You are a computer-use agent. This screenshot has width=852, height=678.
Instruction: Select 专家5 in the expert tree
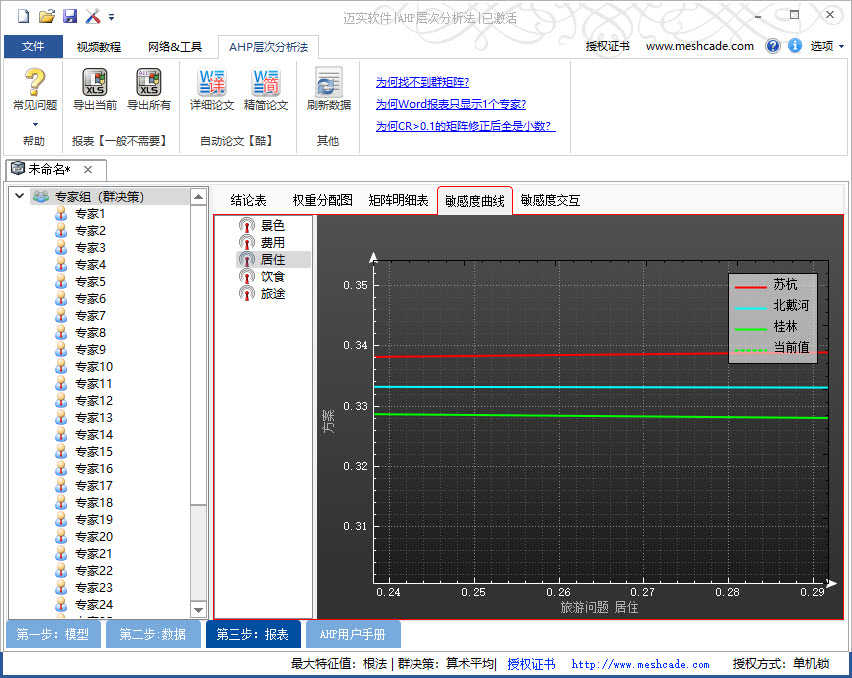tap(90, 281)
